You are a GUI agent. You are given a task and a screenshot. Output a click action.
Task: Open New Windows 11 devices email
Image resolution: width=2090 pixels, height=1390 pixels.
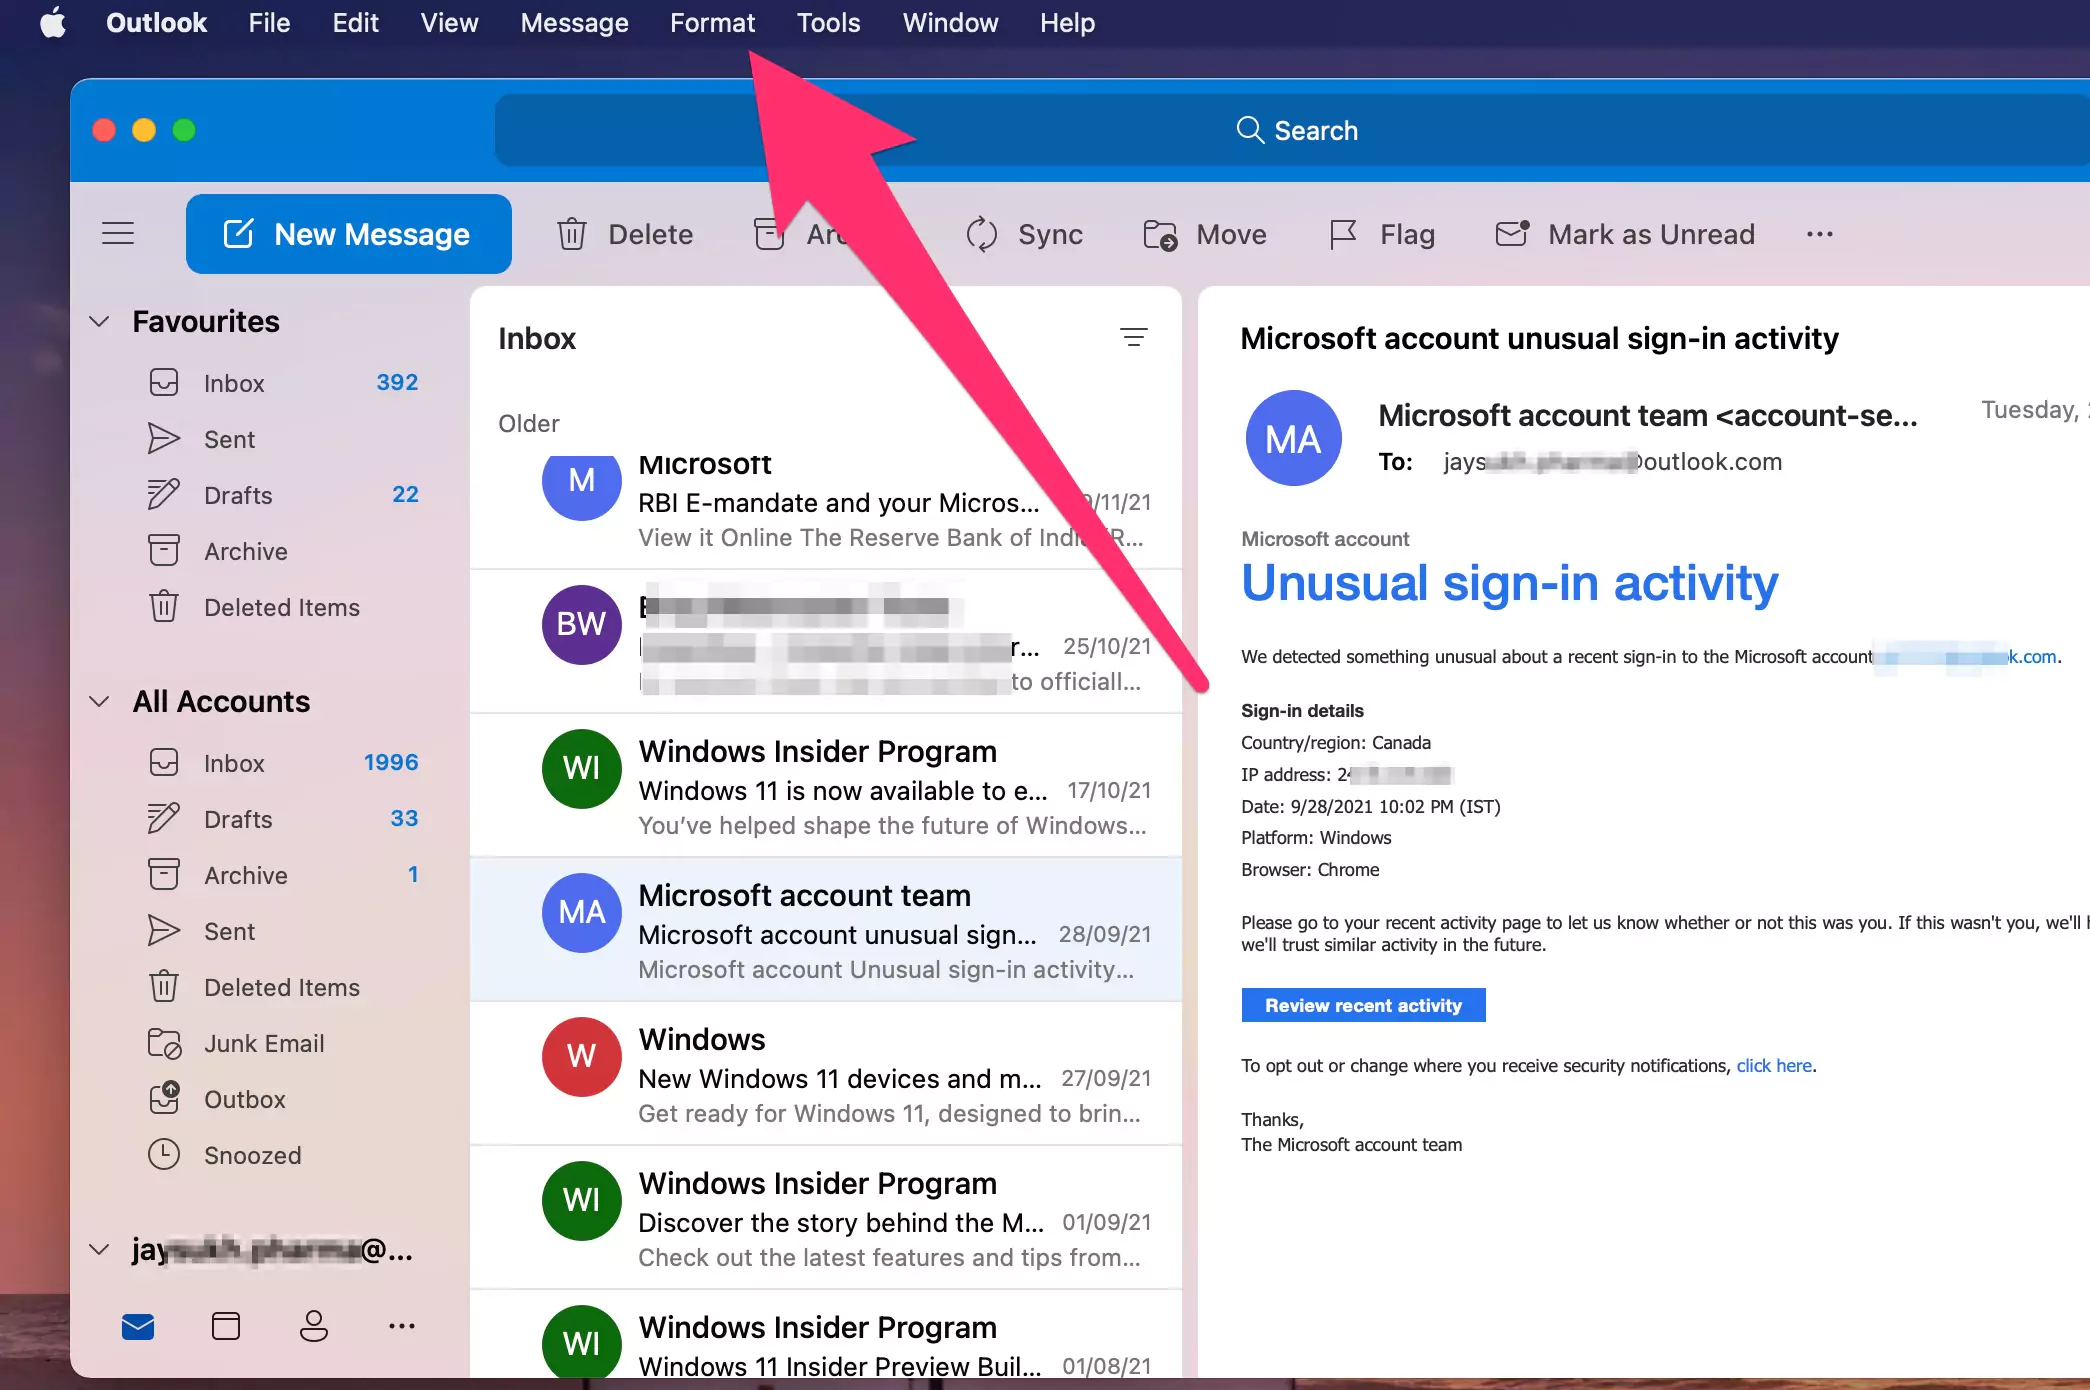826,1074
